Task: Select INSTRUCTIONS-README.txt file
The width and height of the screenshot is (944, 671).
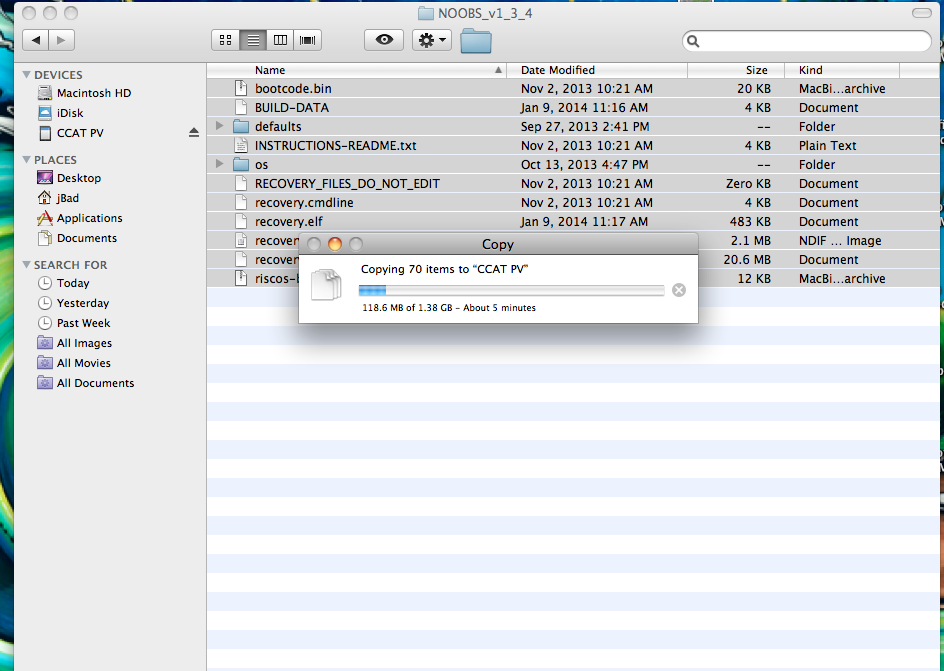Action: click(x=335, y=146)
